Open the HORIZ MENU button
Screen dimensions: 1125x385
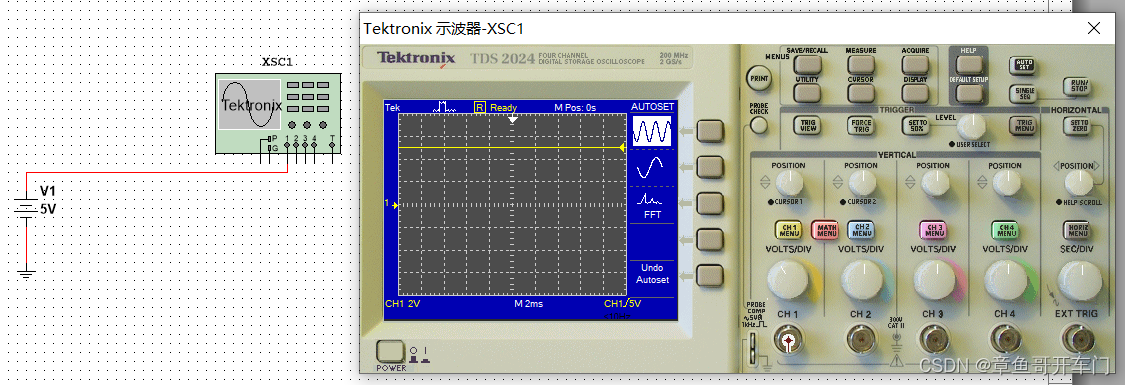(x=1078, y=231)
